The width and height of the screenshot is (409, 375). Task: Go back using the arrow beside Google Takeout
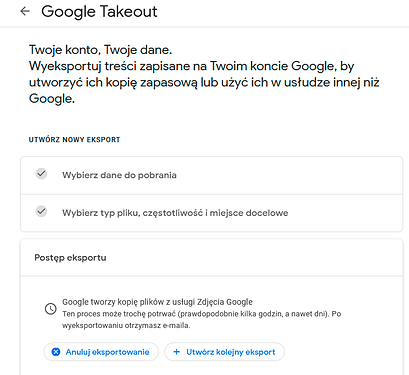(25, 11)
